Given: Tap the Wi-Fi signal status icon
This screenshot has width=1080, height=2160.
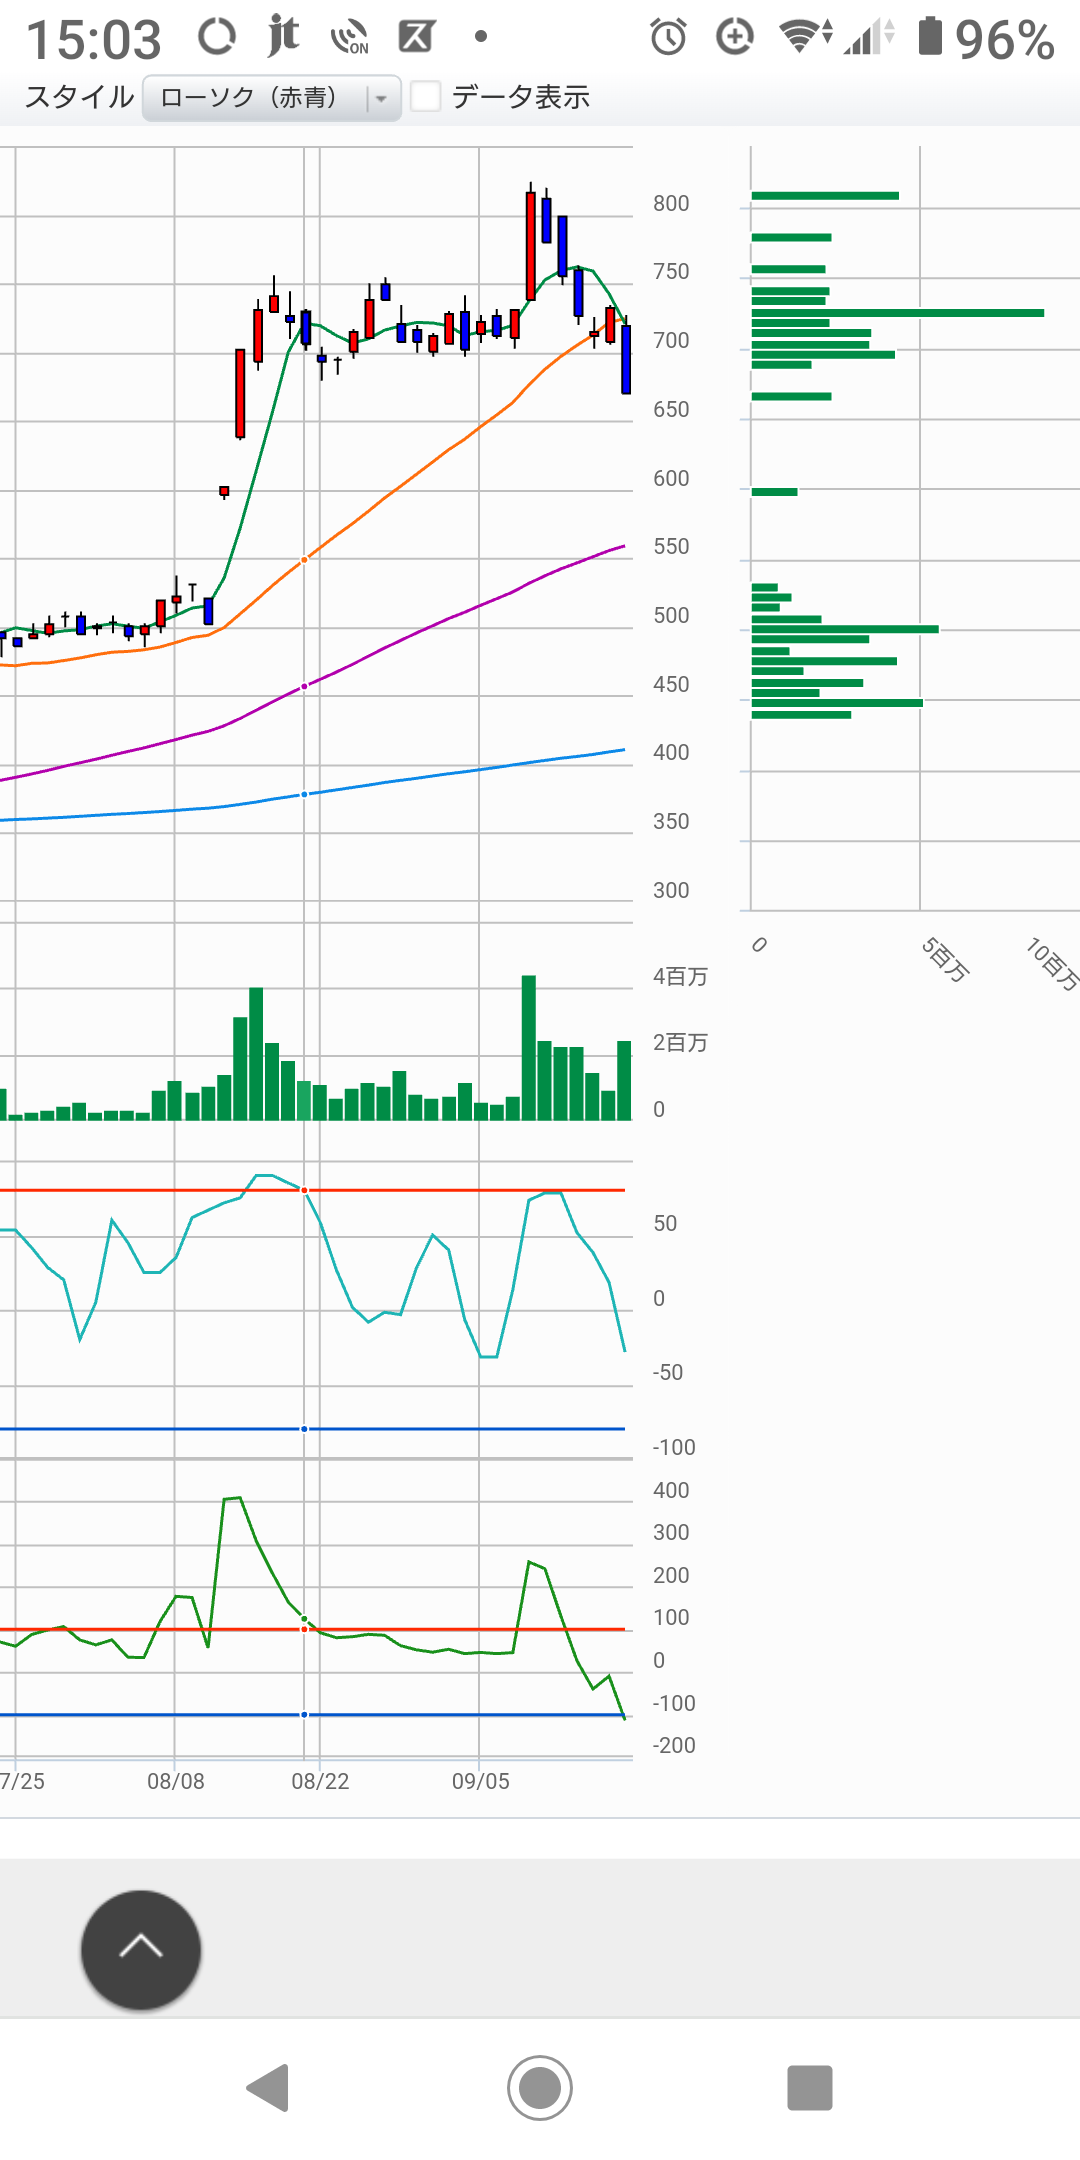Looking at the screenshot, I should 803,37.
